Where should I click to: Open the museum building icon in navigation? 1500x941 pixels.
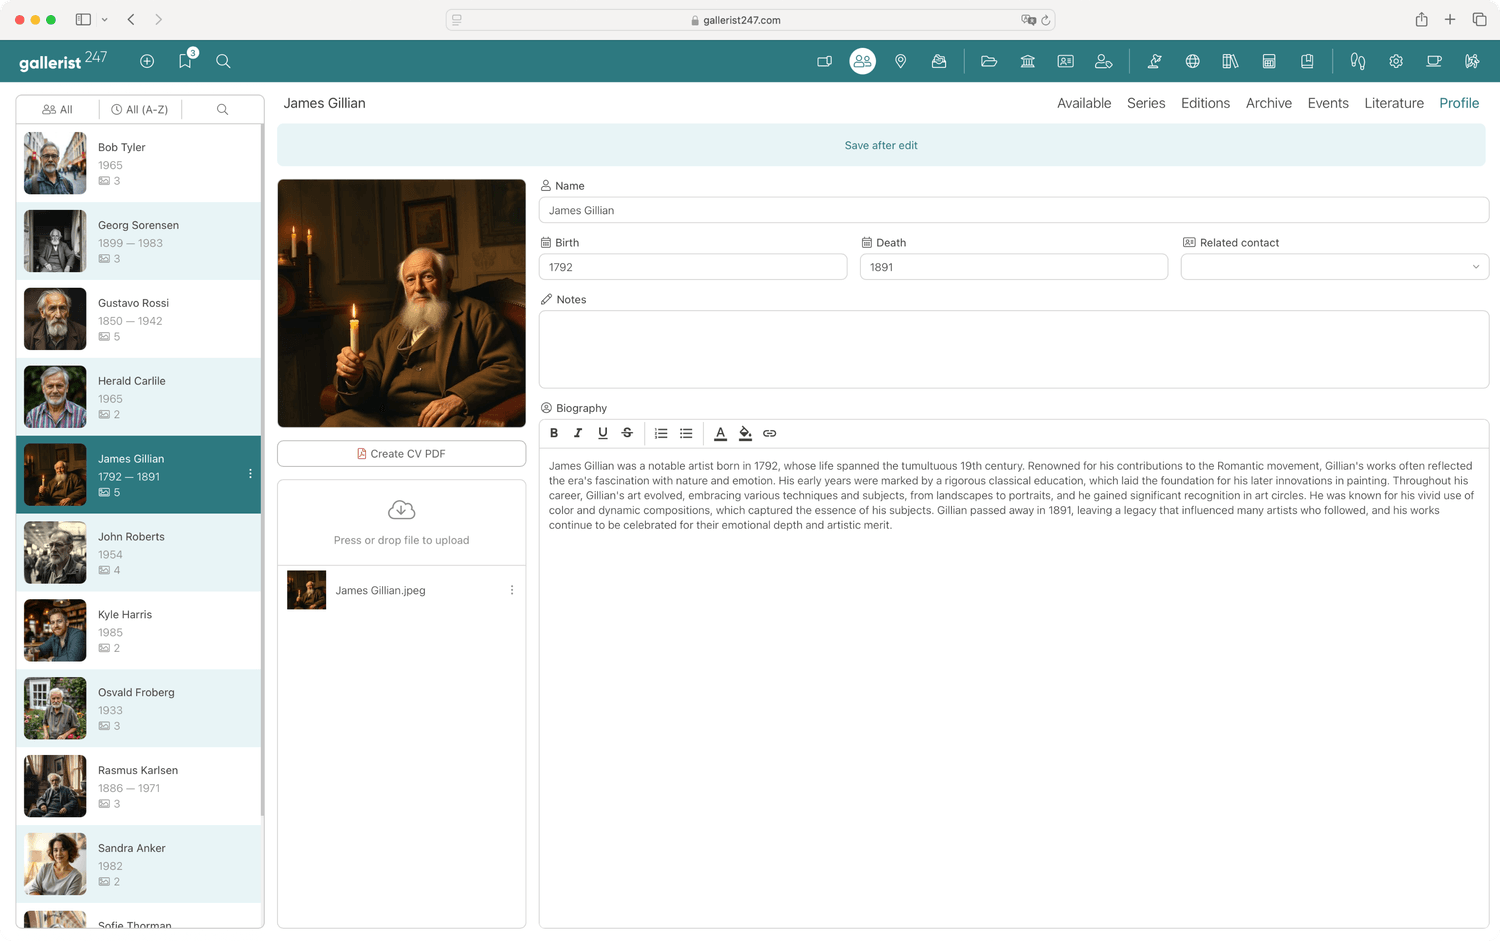[1027, 61]
